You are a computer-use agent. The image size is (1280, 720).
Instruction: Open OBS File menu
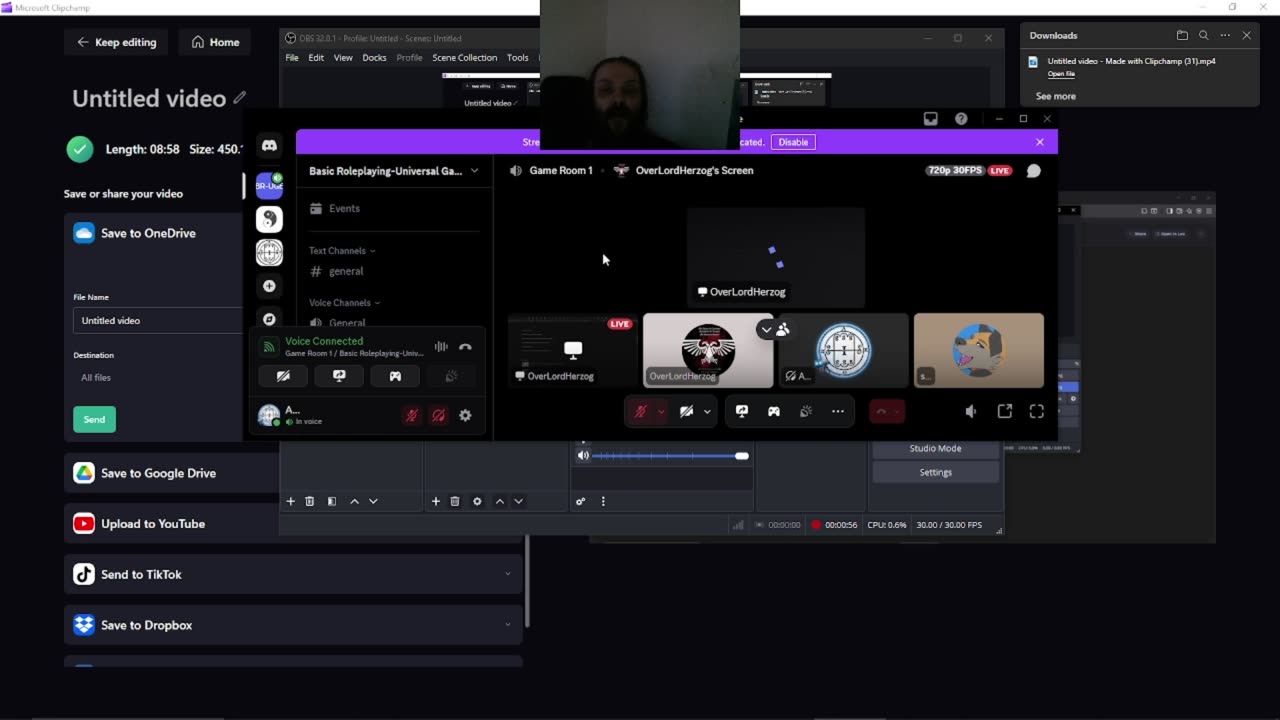point(292,58)
